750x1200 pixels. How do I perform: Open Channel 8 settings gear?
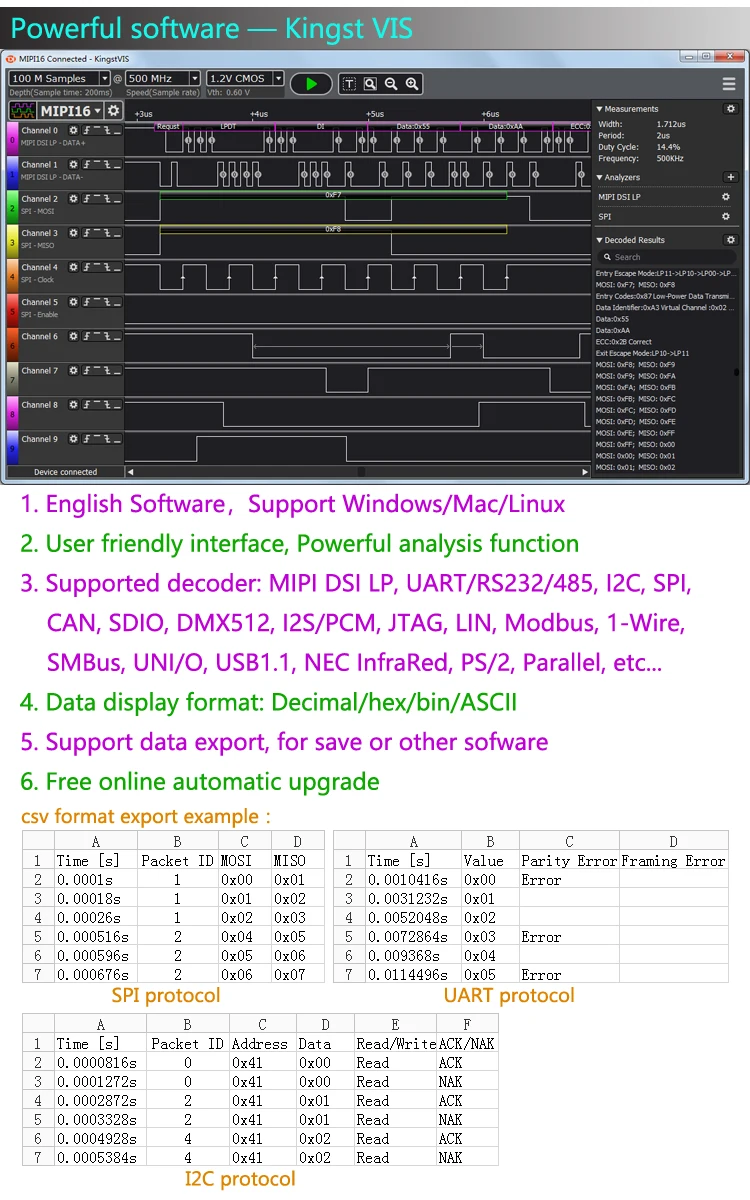[71, 405]
